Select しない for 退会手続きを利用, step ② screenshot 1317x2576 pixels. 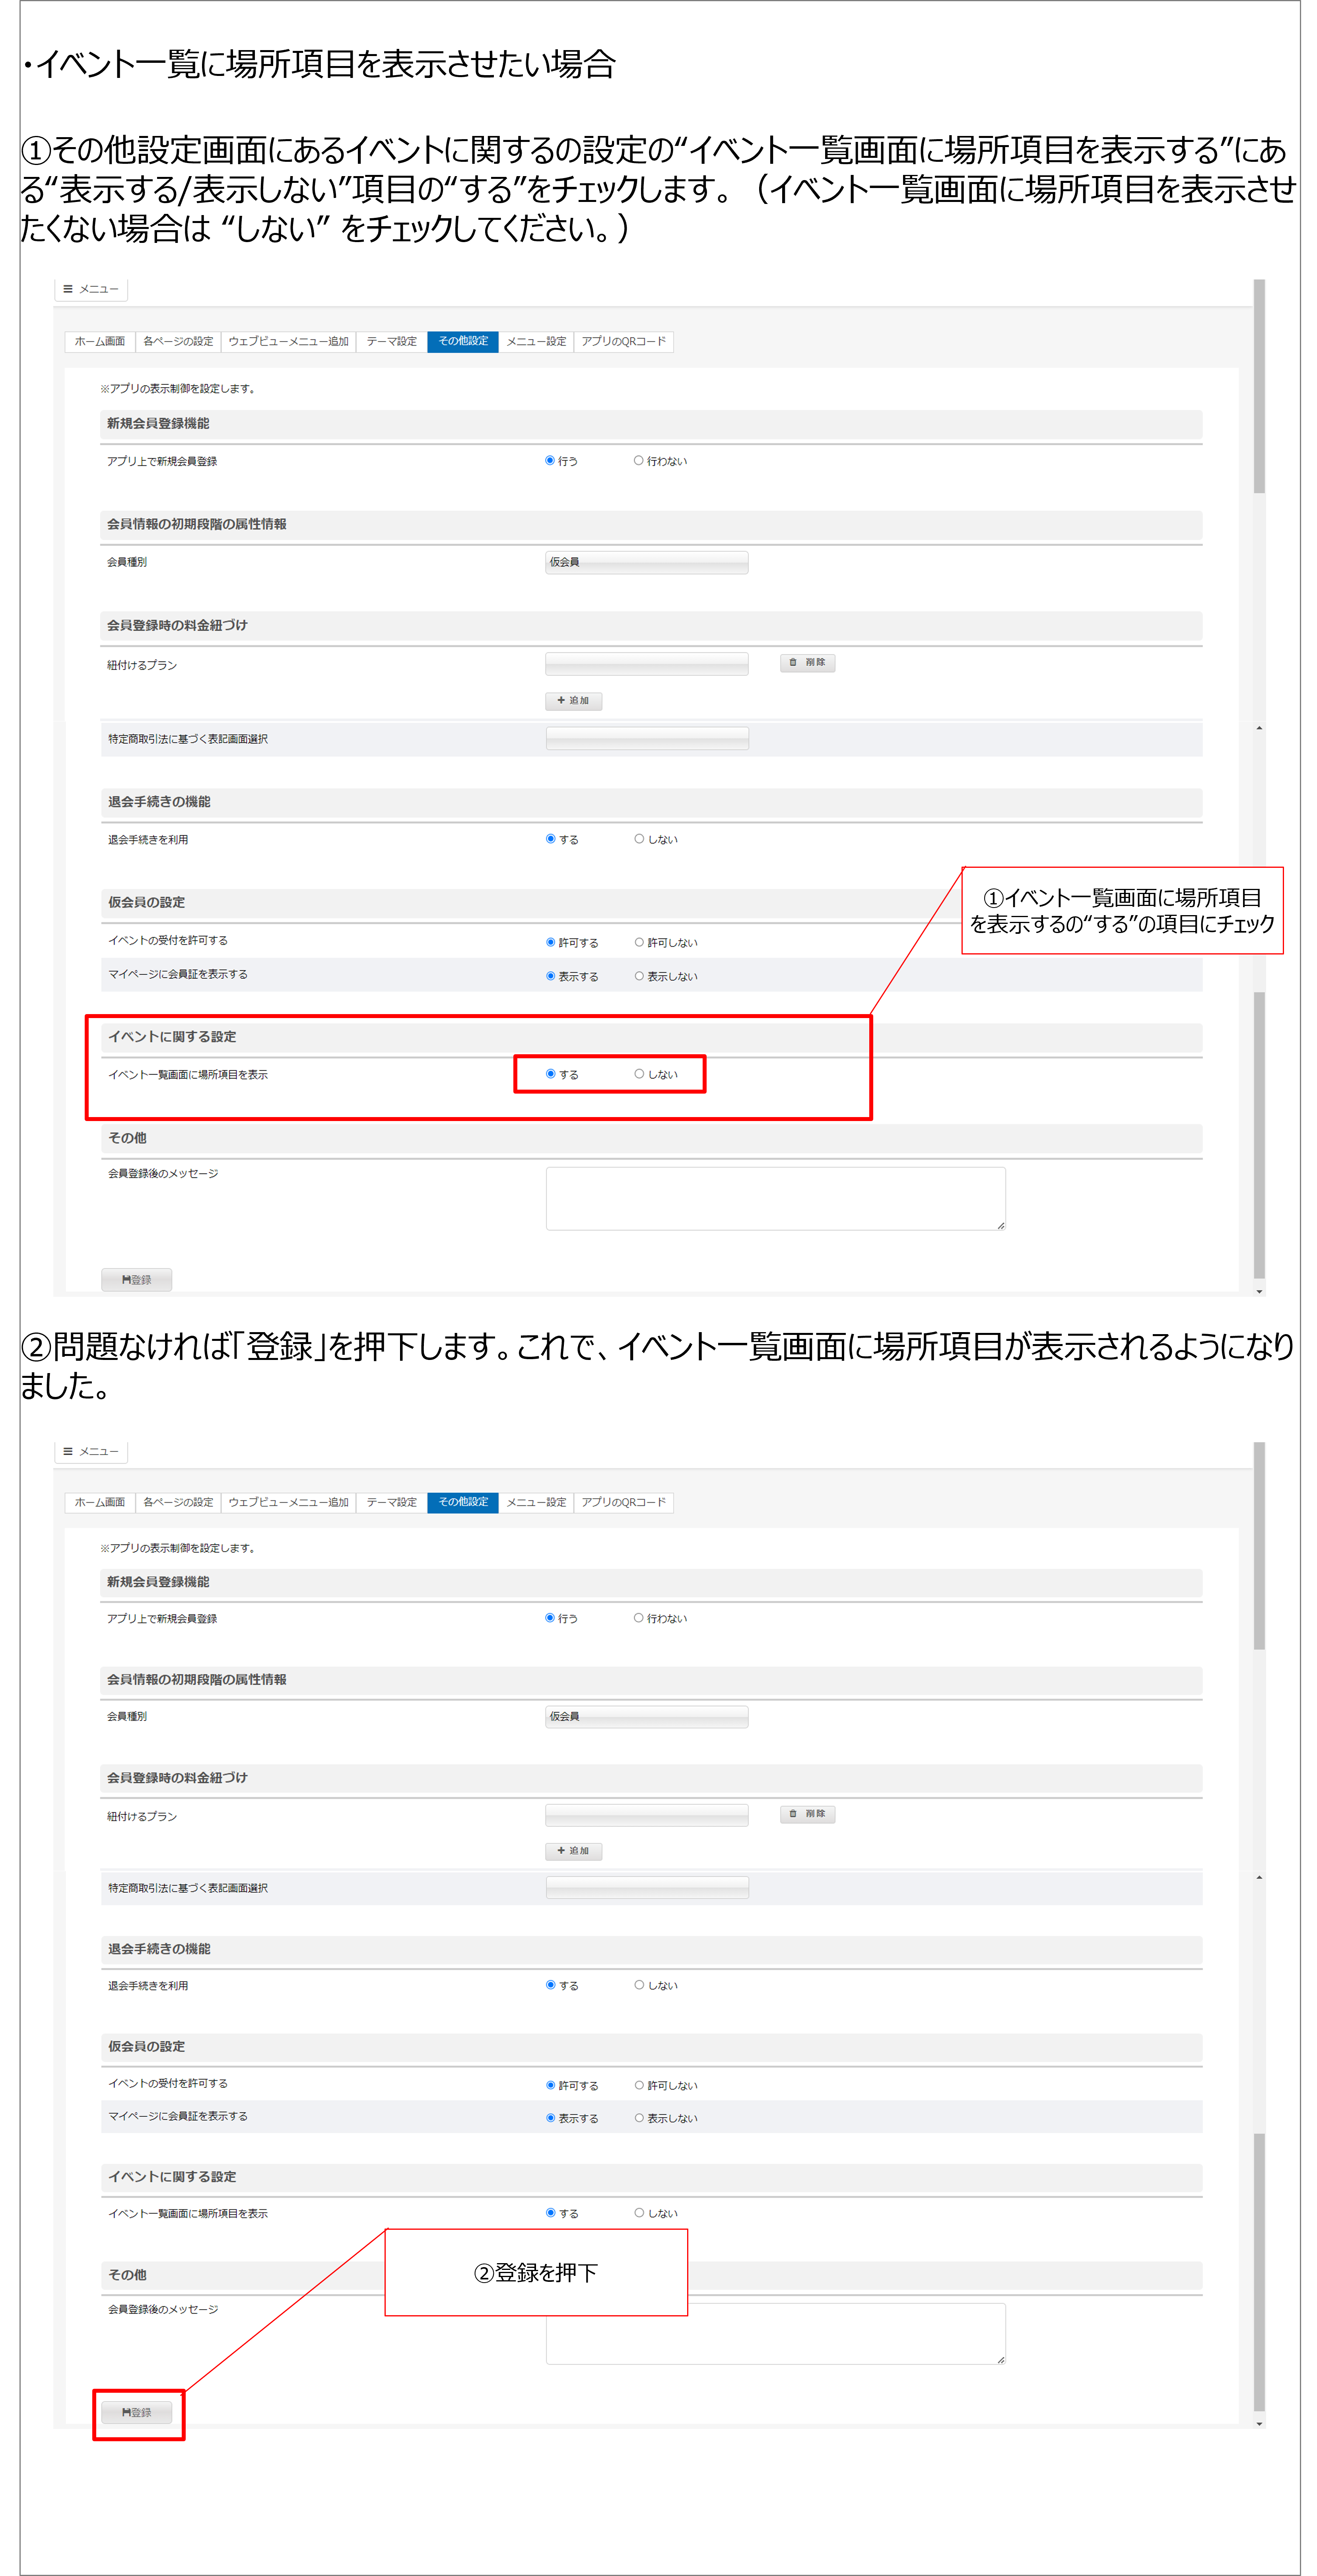(x=639, y=1985)
